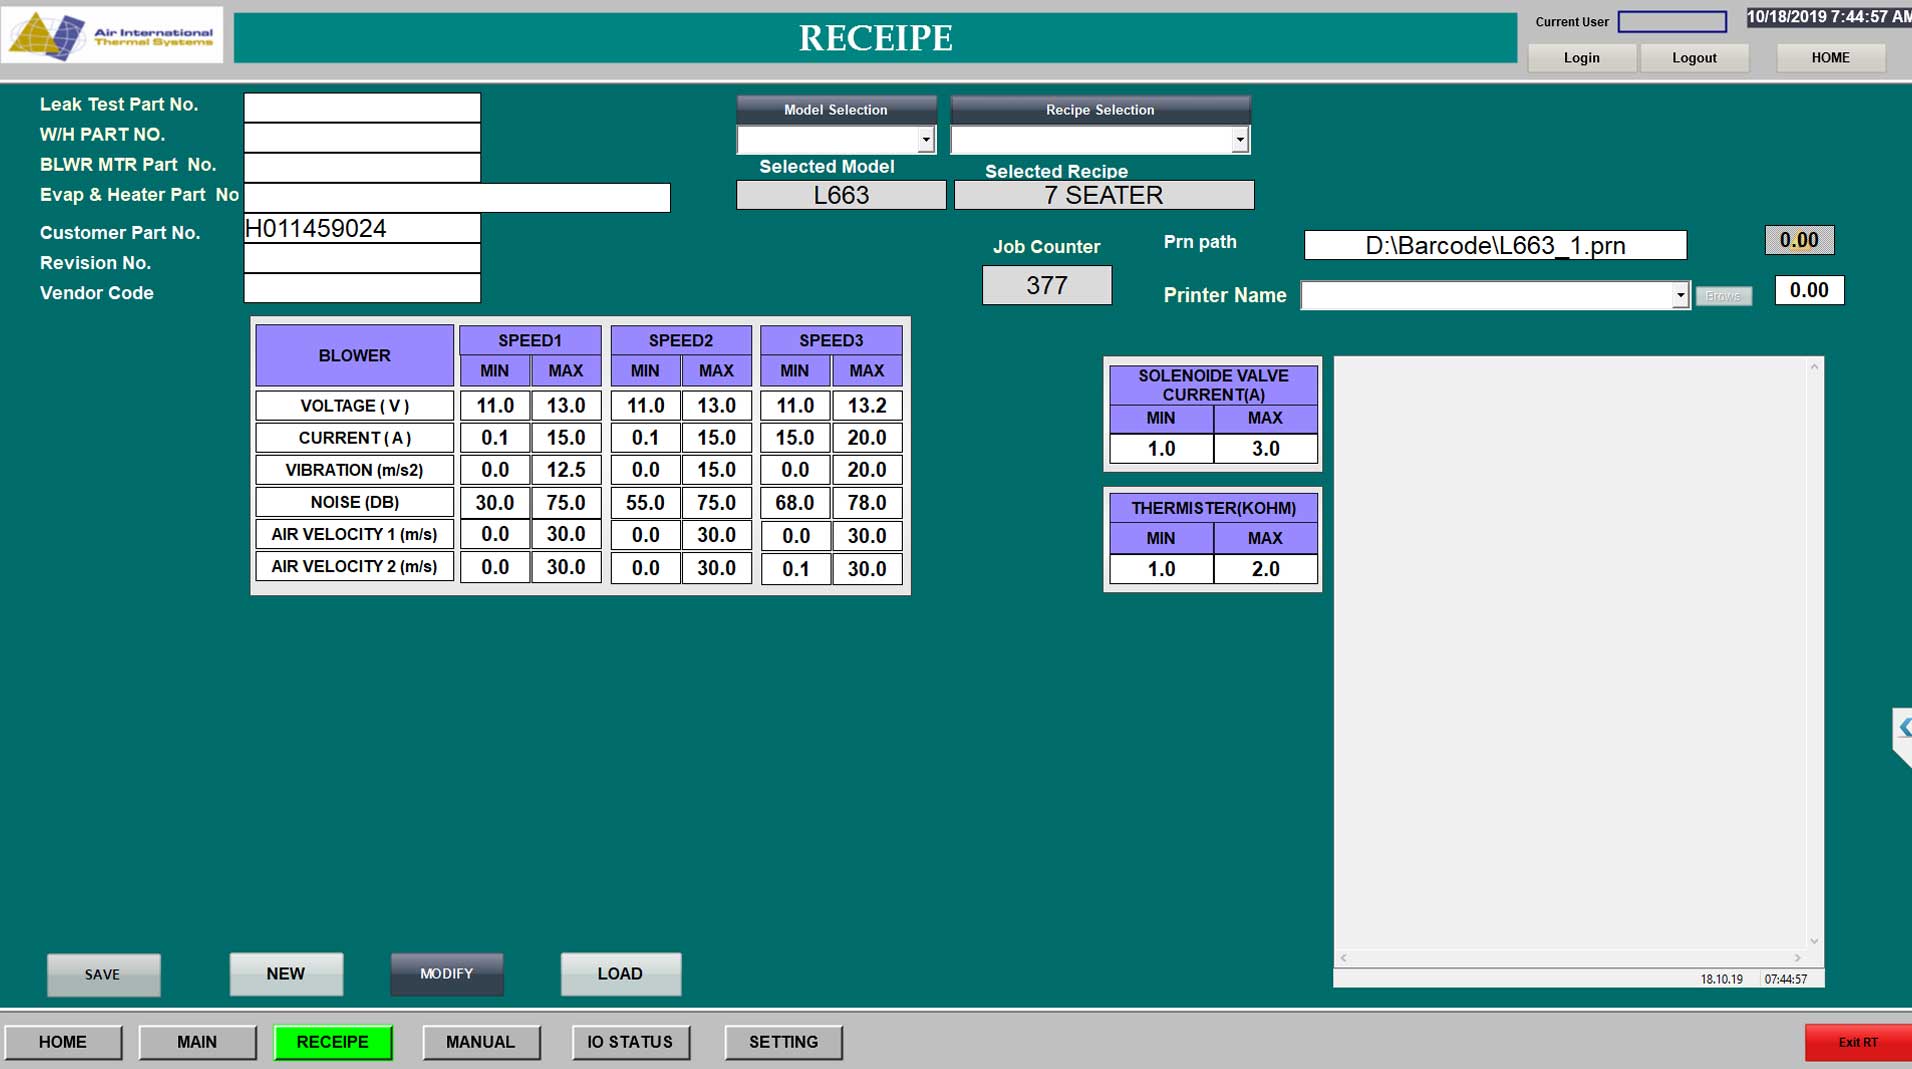
Task: Expand the Printer Name dropdown
Action: point(1679,295)
